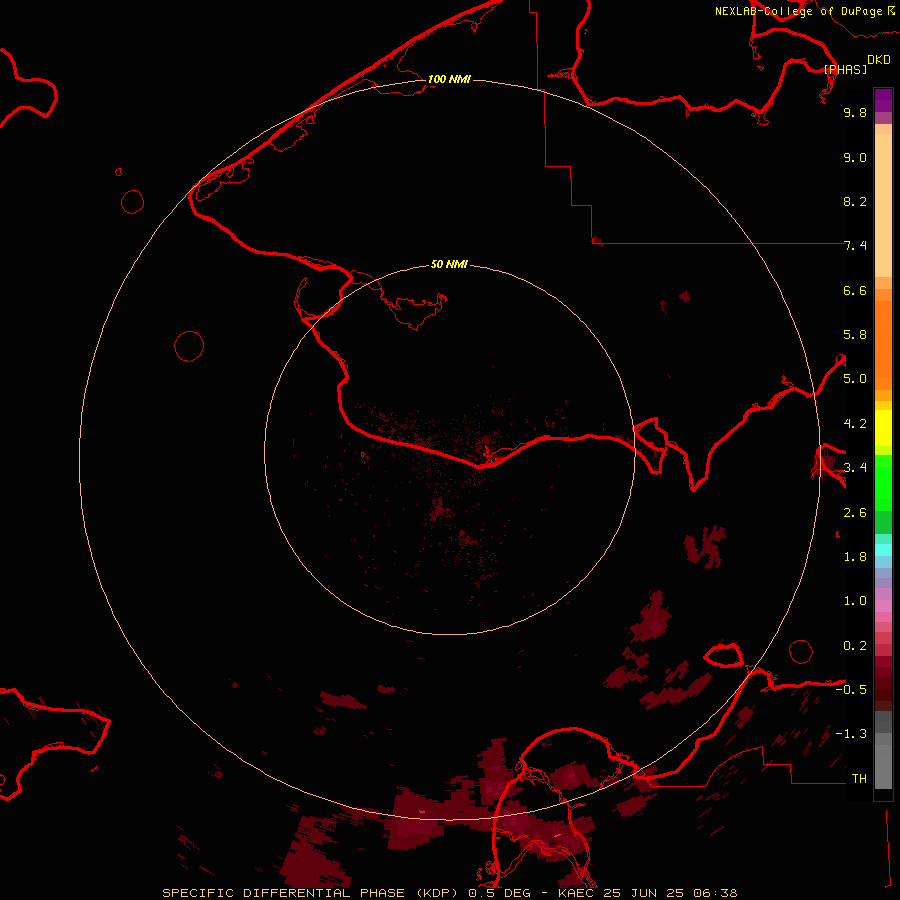The height and width of the screenshot is (900, 900).
Task: Click the 8.2 legend value
Action: coord(855,201)
